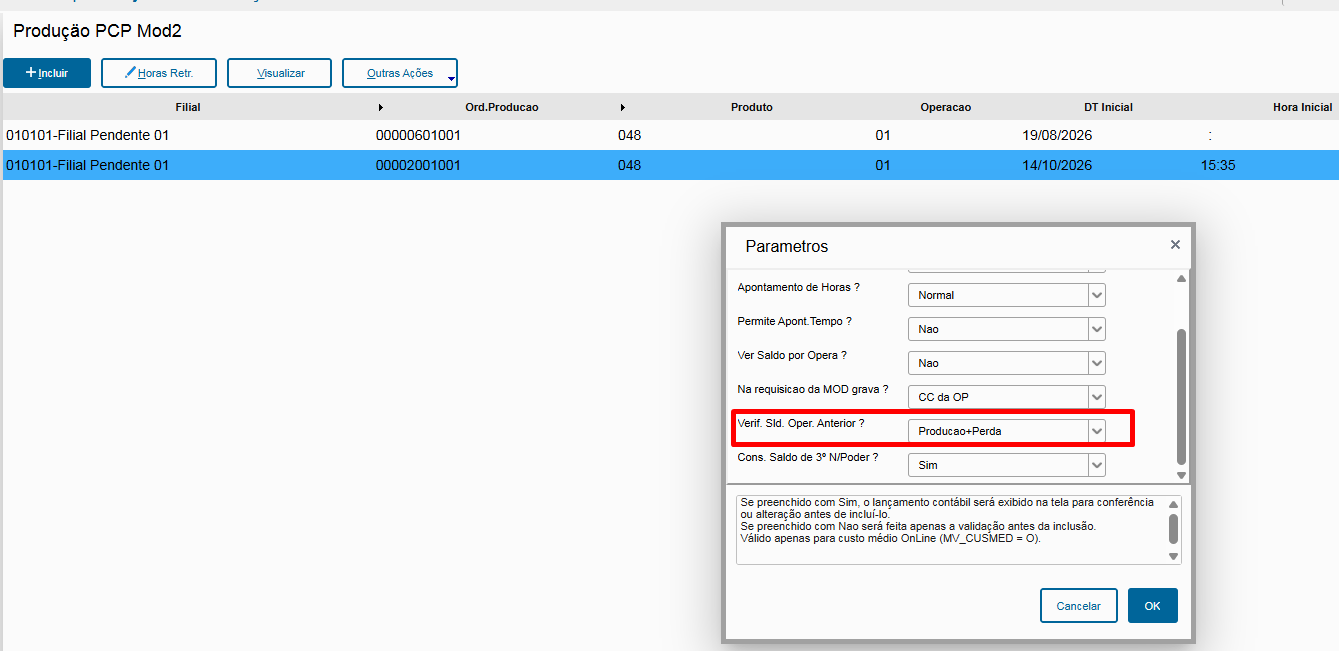
Task: Select the Visualizar button
Action: click(280, 73)
